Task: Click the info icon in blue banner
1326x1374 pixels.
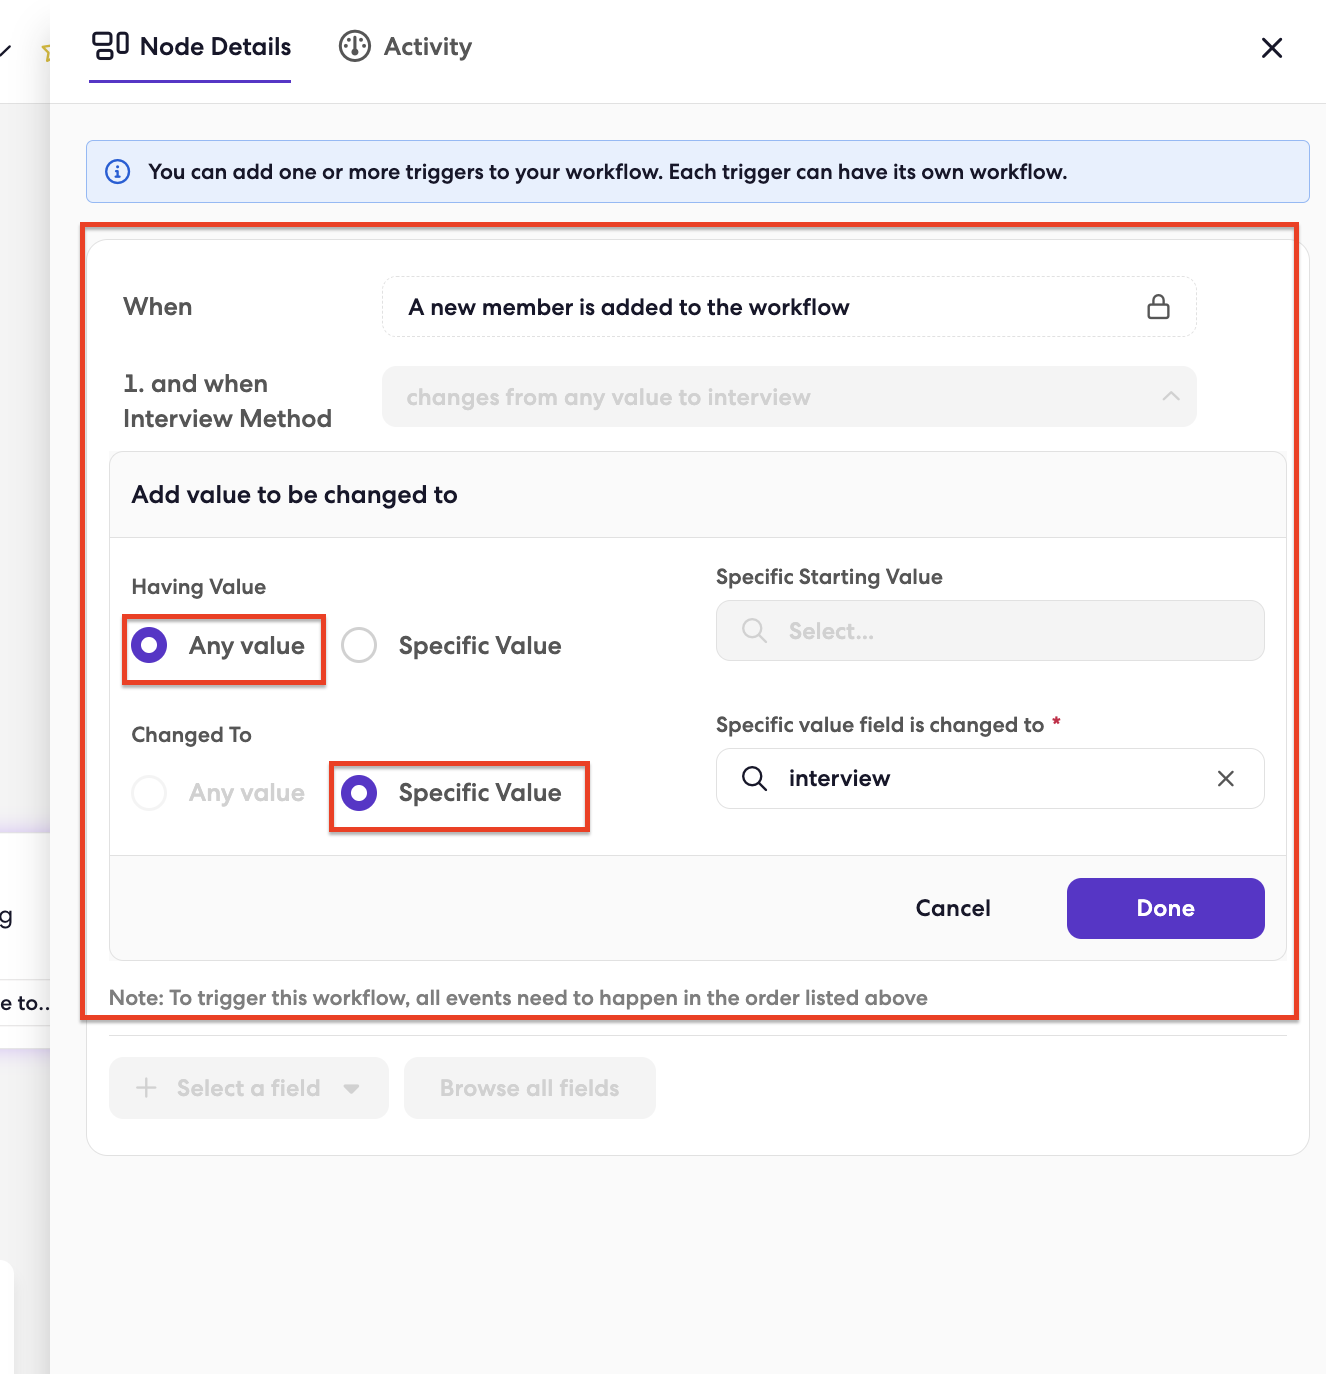Action: click(118, 172)
